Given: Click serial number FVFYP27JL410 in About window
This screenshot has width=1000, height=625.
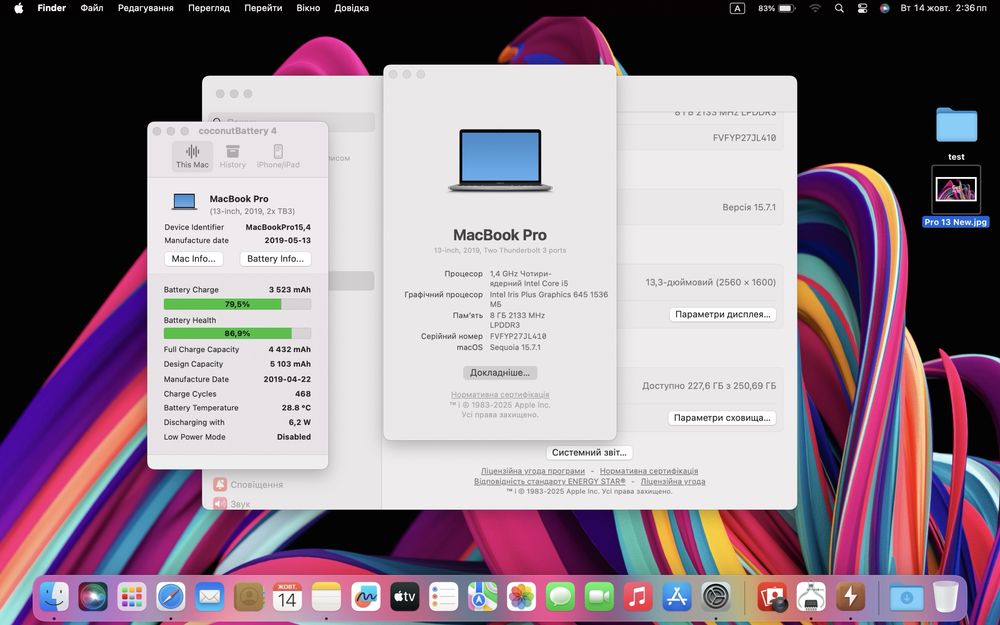Looking at the screenshot, I should coord(518,336).
